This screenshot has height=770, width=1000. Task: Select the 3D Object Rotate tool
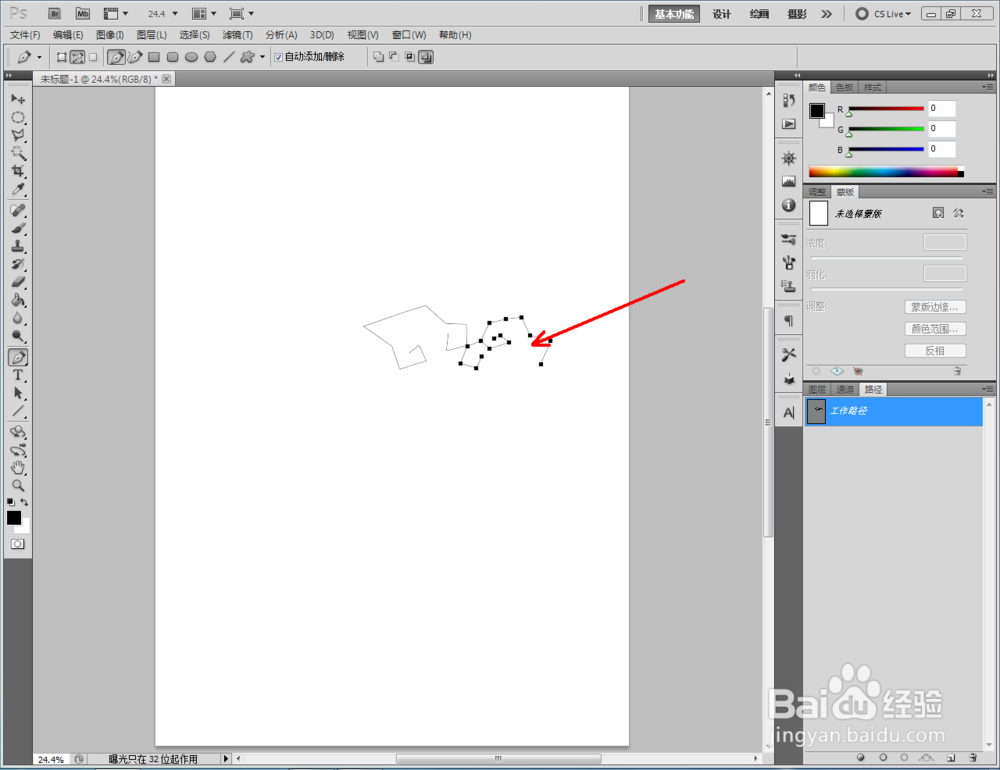pyautogui.click(x=18, y=432)
